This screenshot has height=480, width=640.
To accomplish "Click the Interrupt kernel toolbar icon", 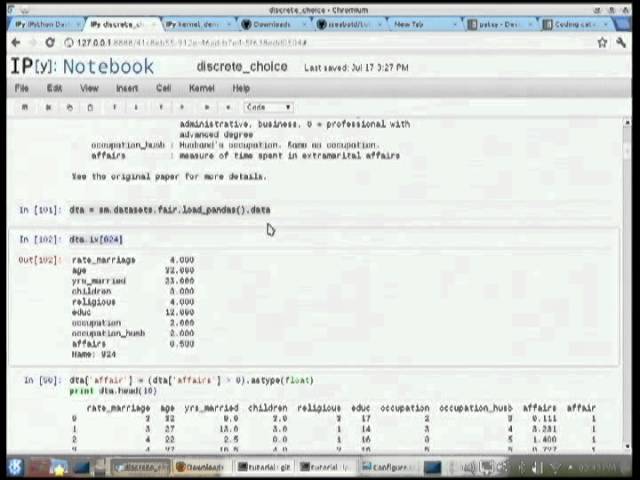I will click(x=228, y=107).
